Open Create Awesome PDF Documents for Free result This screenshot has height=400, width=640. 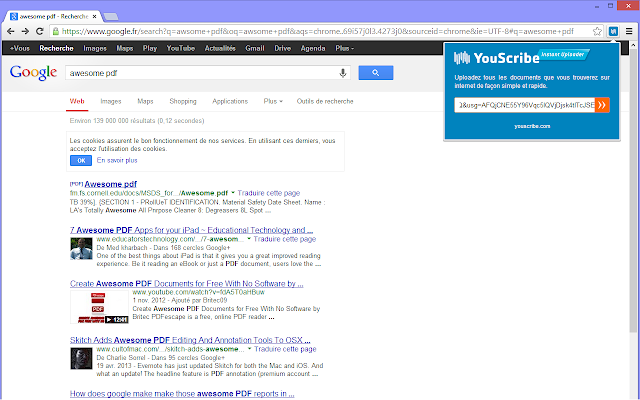187,284
